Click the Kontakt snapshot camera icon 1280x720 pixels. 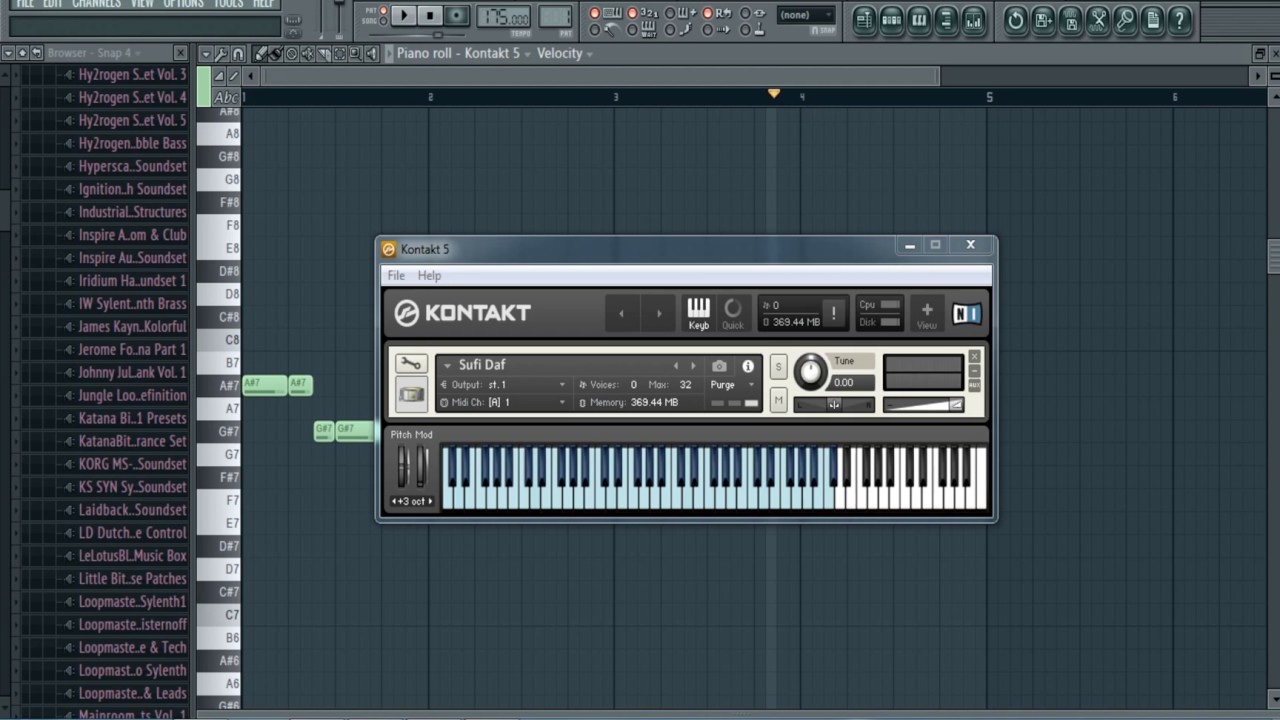click(x=719, y=366)
